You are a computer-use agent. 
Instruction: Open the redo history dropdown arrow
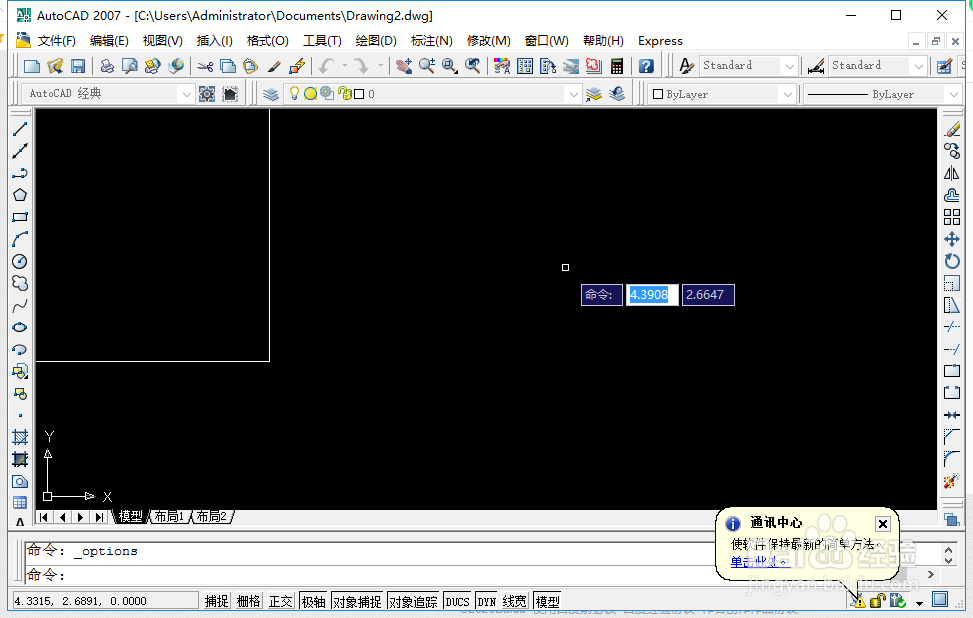coord(380,65)
